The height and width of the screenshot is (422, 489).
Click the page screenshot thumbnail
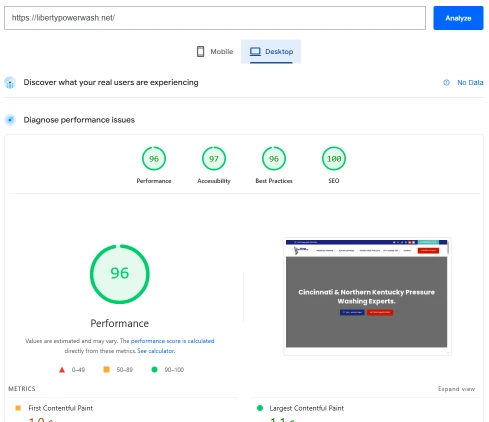367,297
